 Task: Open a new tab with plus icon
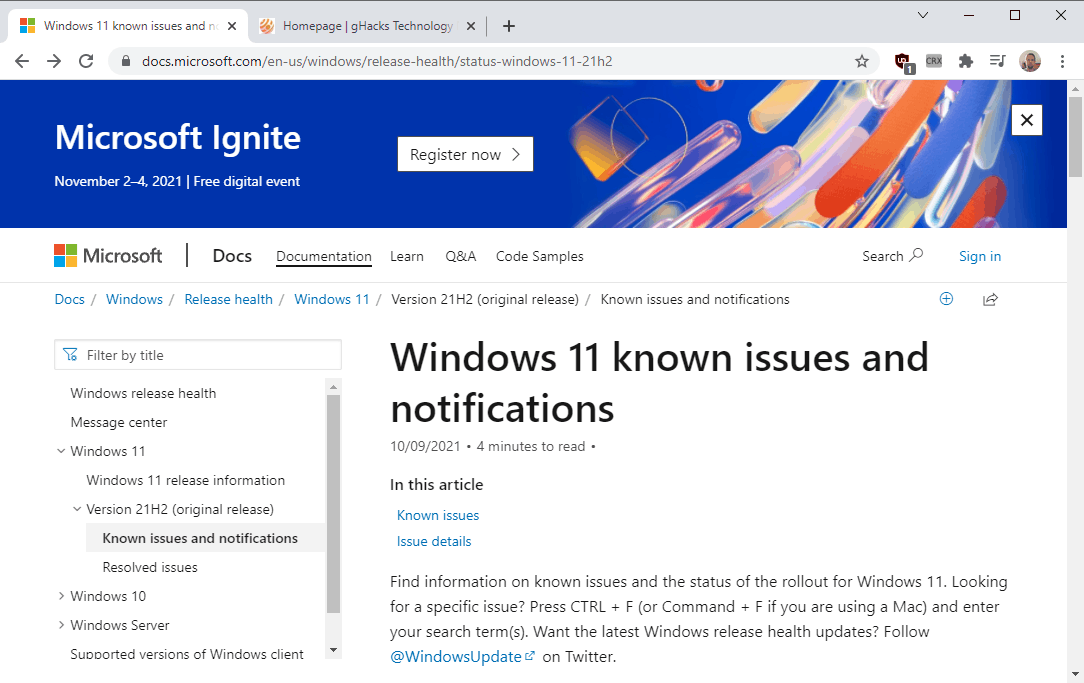pyautogui.click(x=509, y=26)
